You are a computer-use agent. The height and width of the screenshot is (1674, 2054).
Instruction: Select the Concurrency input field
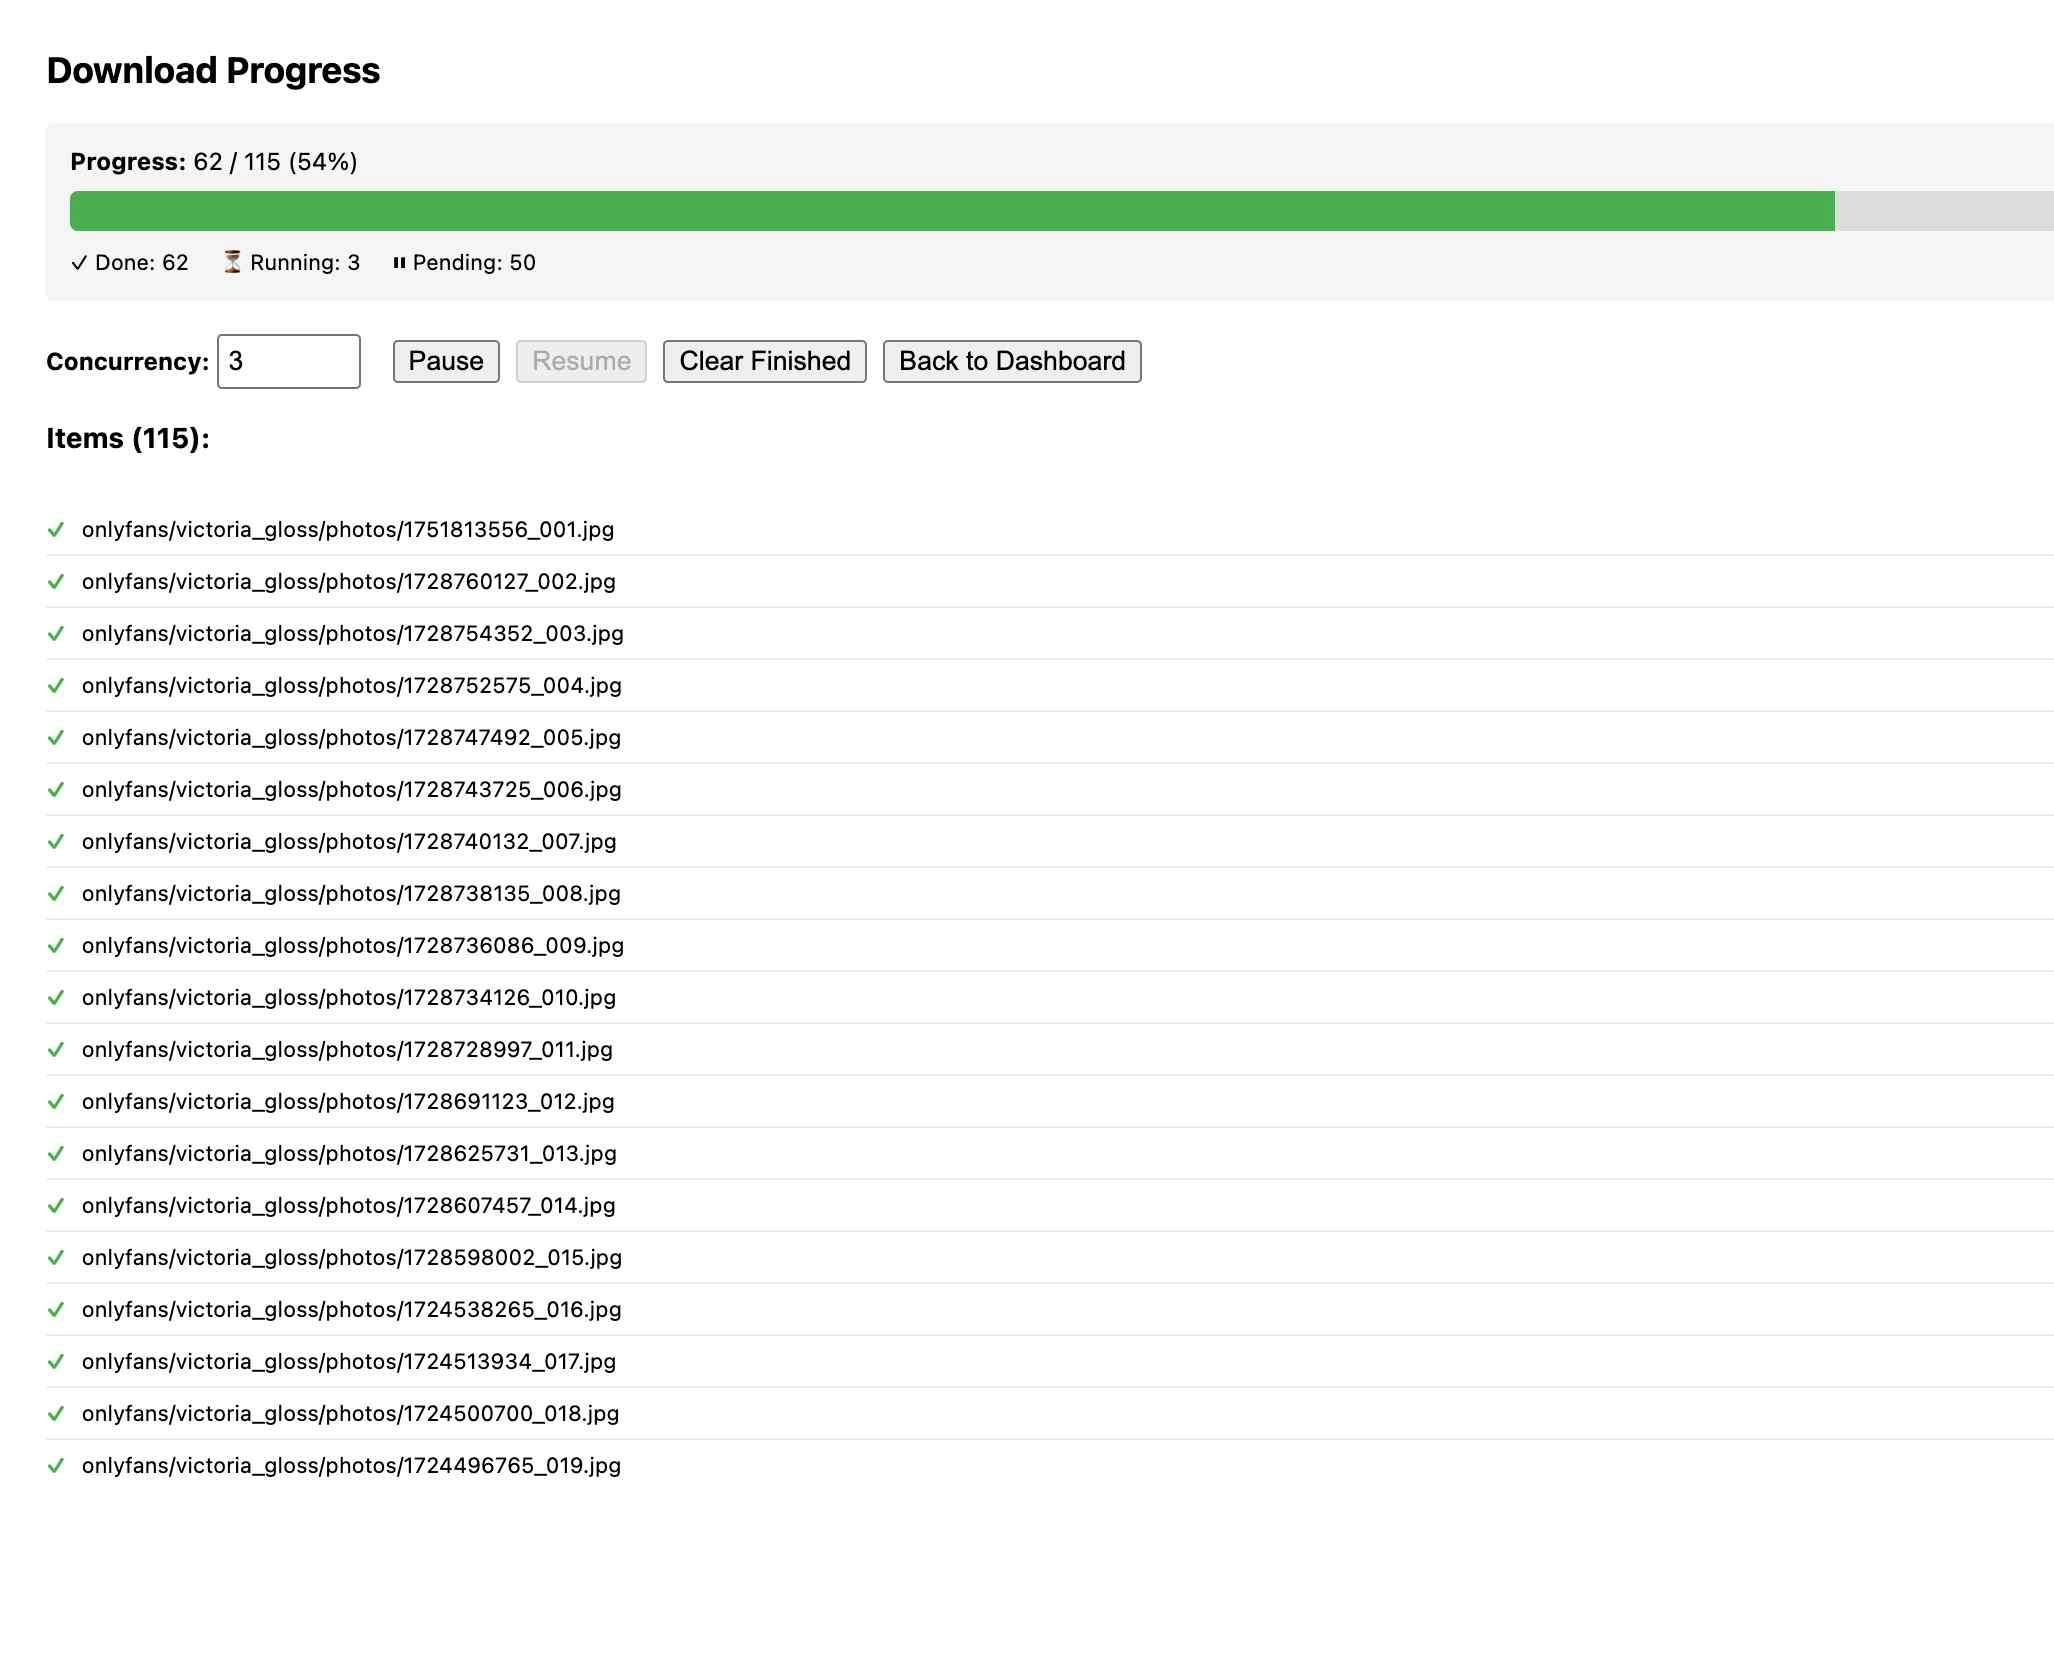[x=288, y=361]
